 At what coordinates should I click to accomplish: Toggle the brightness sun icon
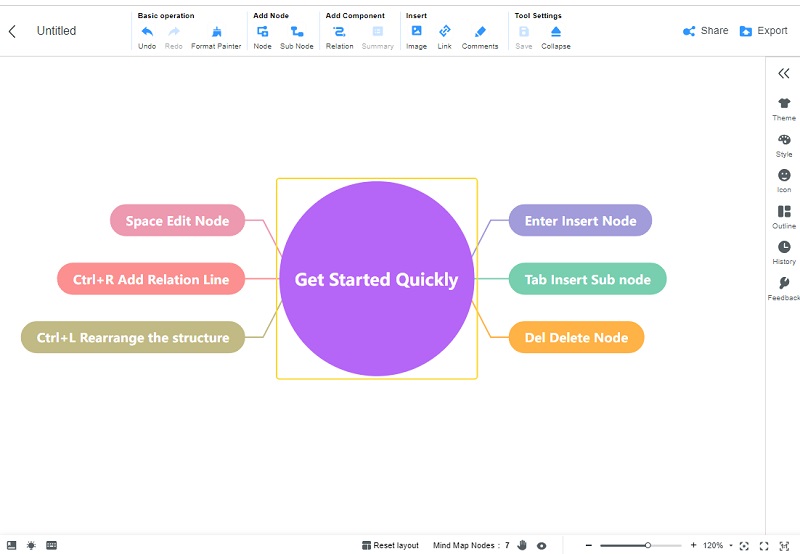pos(31,545)
